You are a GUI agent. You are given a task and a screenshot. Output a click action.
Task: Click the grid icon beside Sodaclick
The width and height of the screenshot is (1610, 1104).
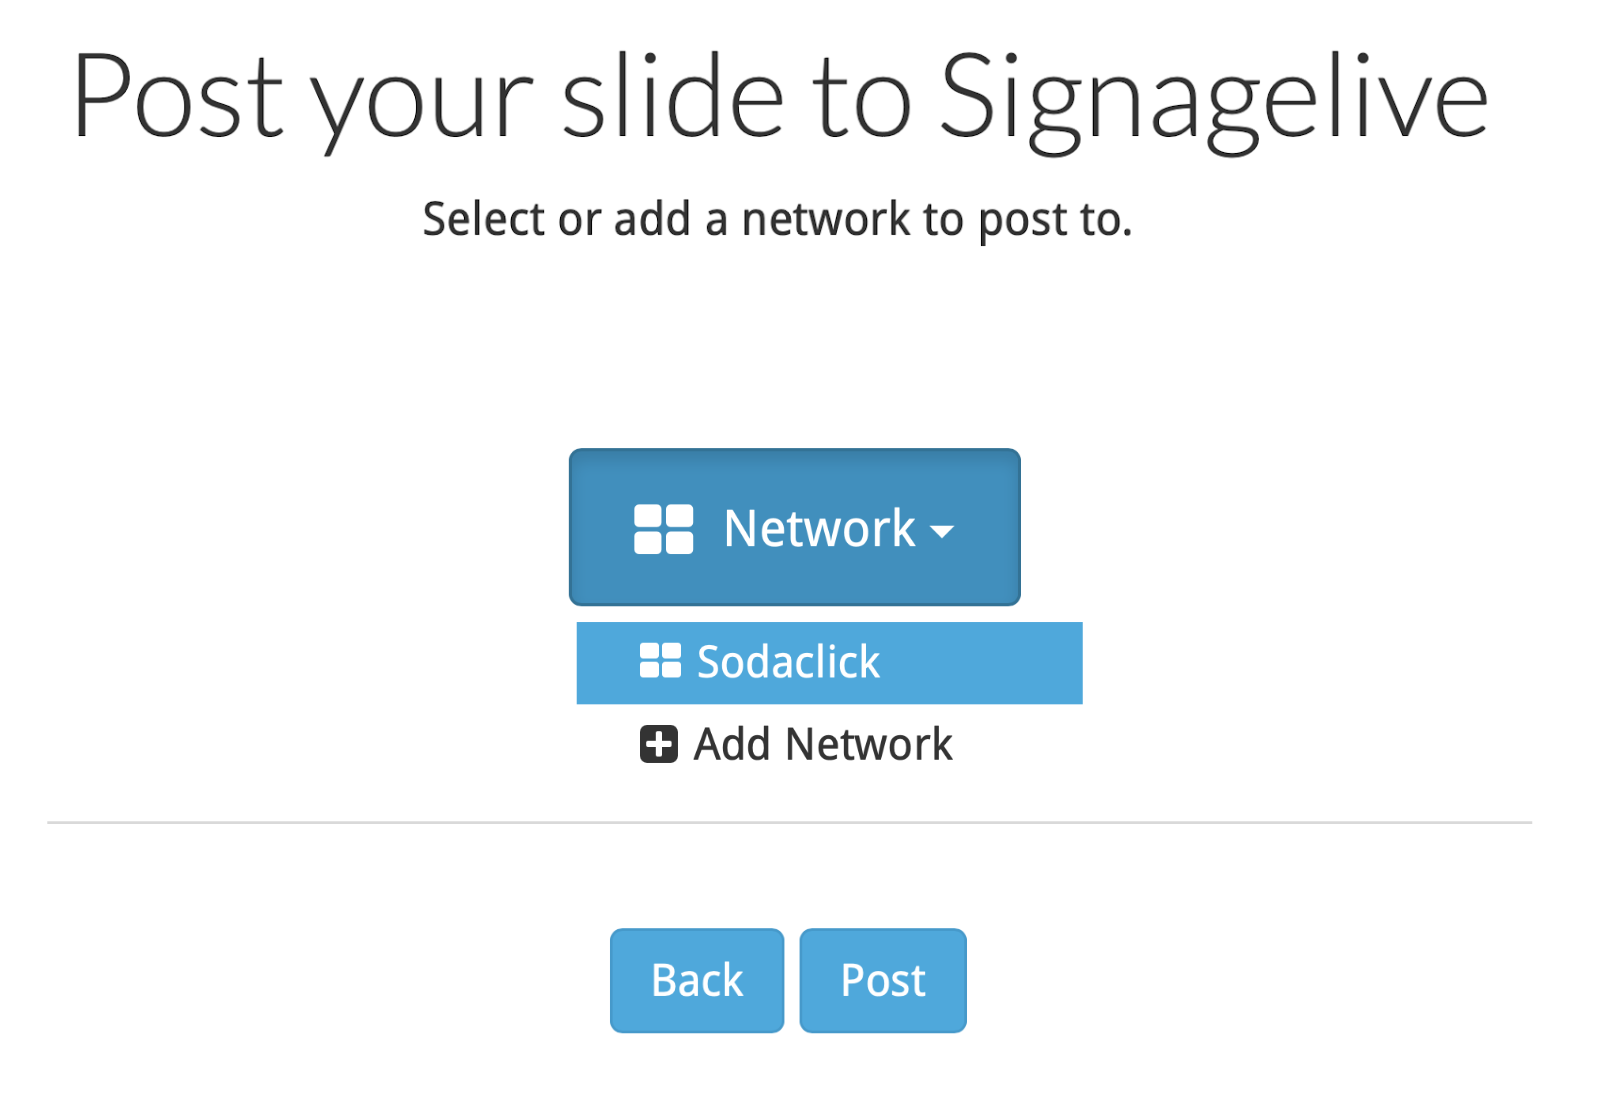pyautogui.click(x=660, y=661)
